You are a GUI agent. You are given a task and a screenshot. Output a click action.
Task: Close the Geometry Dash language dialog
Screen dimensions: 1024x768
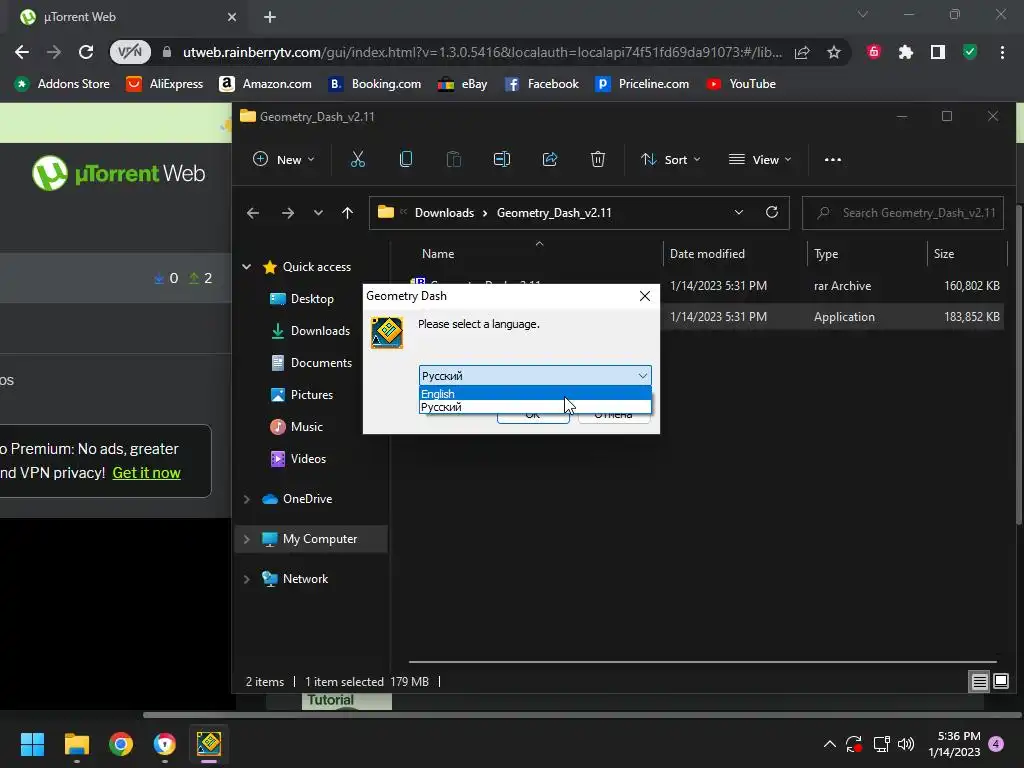(x=645, y=296)
